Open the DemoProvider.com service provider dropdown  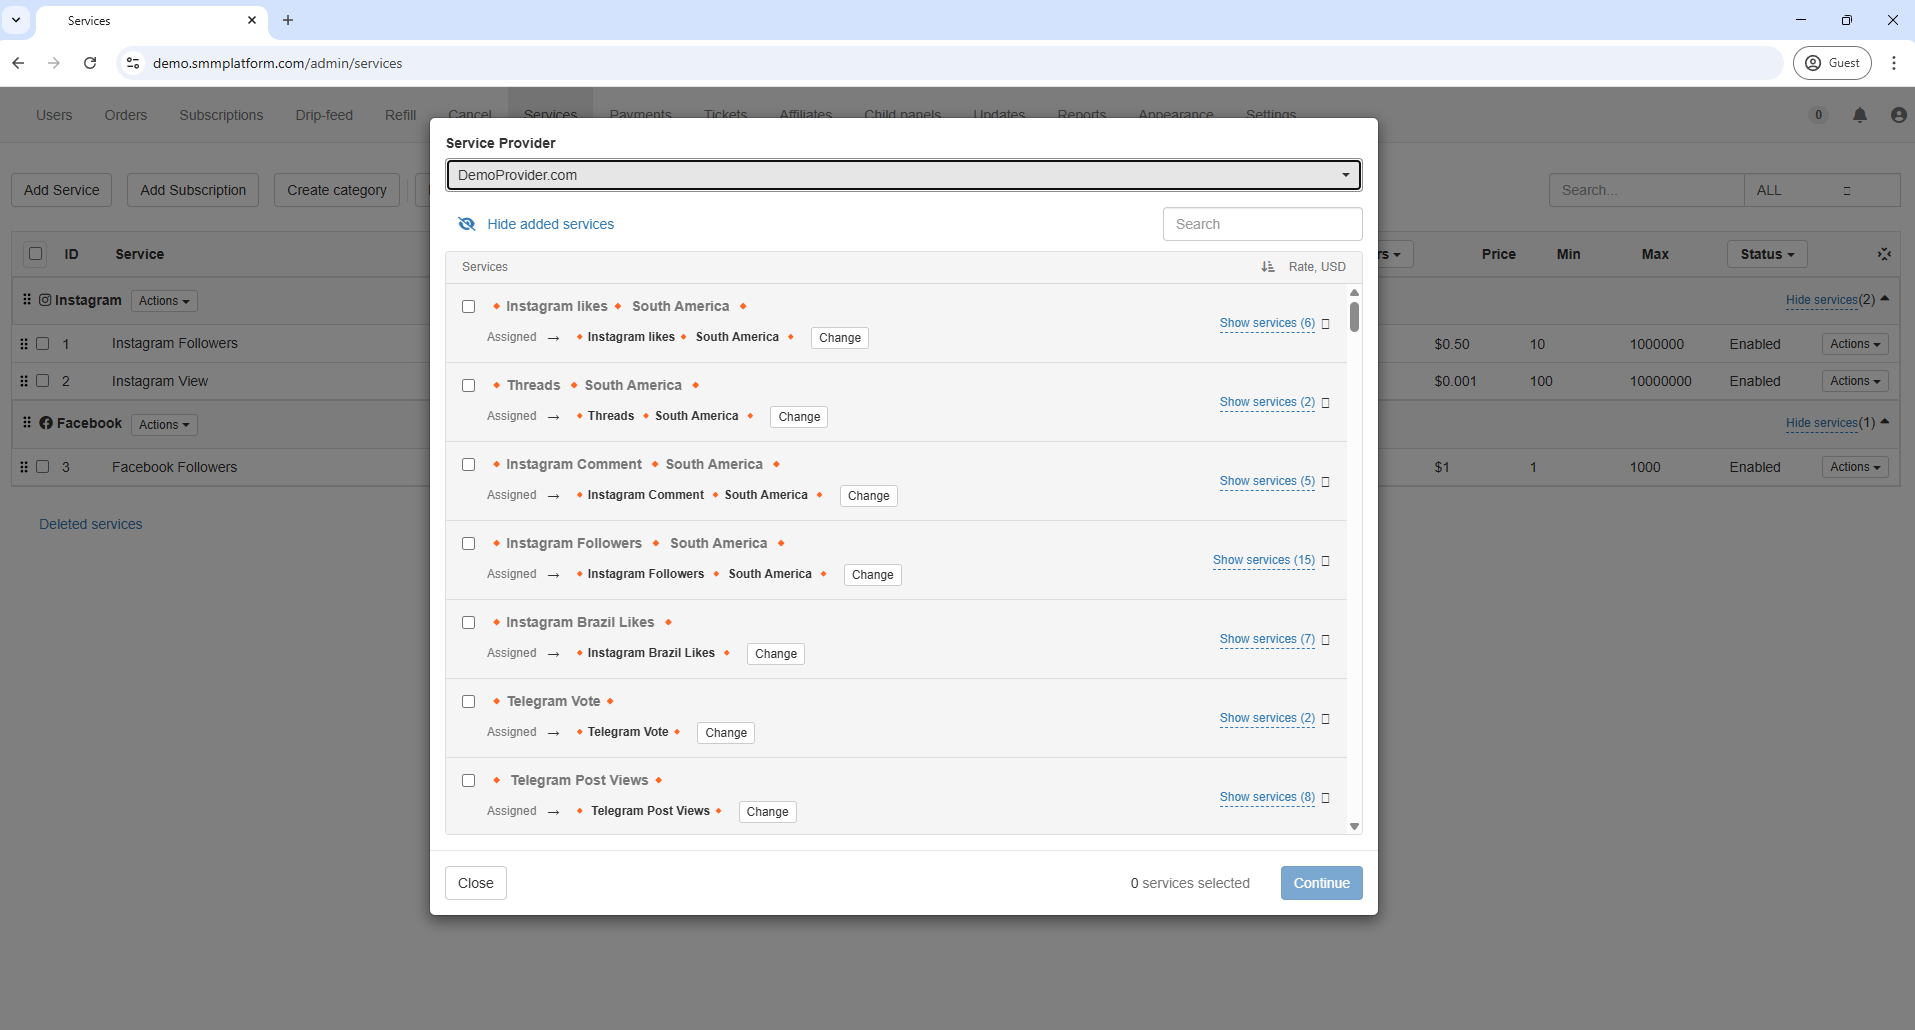(903, 175)
